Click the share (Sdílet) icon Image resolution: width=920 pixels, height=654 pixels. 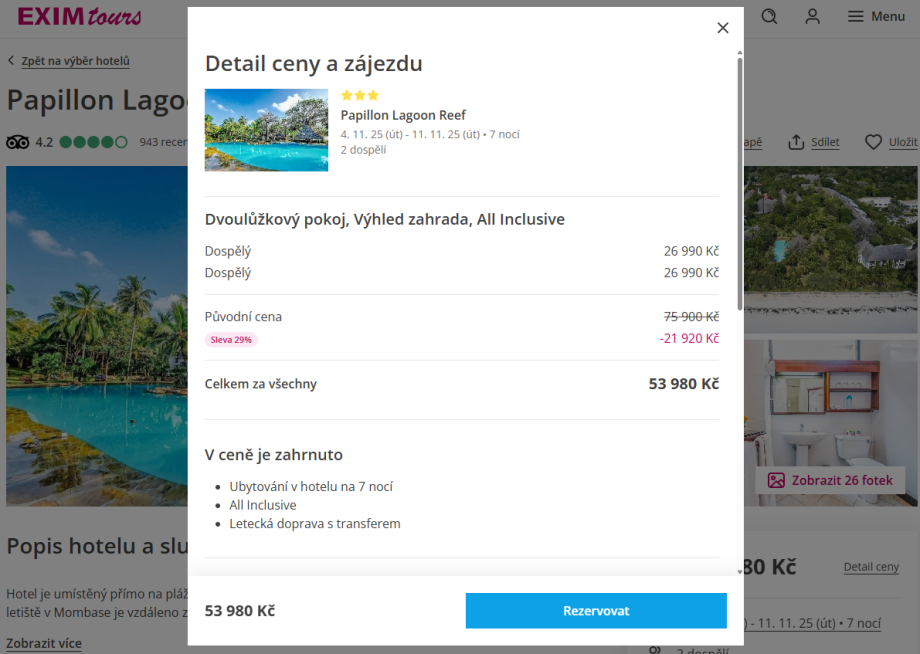(x=797, y=142)
